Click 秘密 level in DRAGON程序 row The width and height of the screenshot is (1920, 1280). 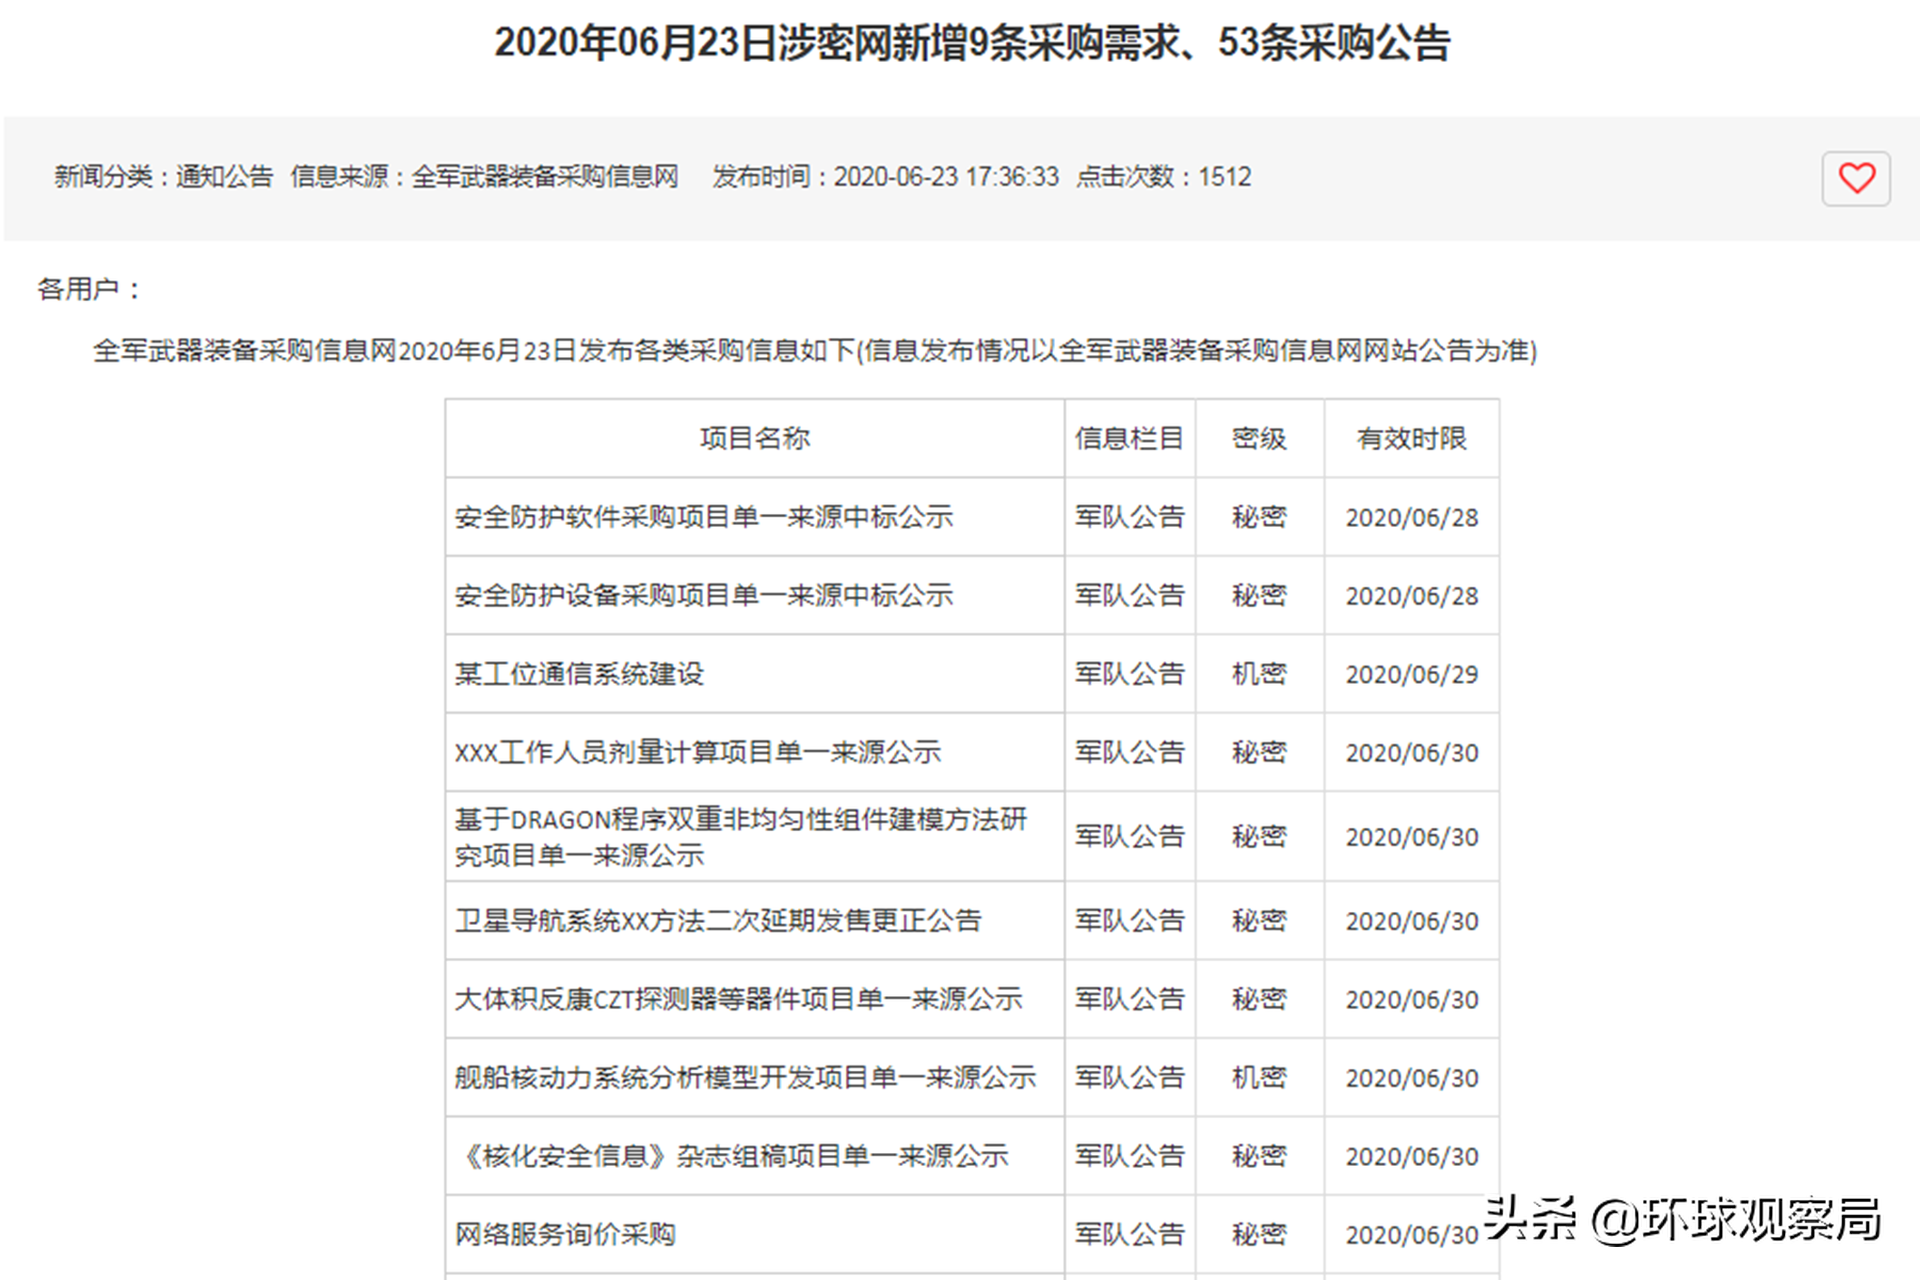tap(1259, 836)
